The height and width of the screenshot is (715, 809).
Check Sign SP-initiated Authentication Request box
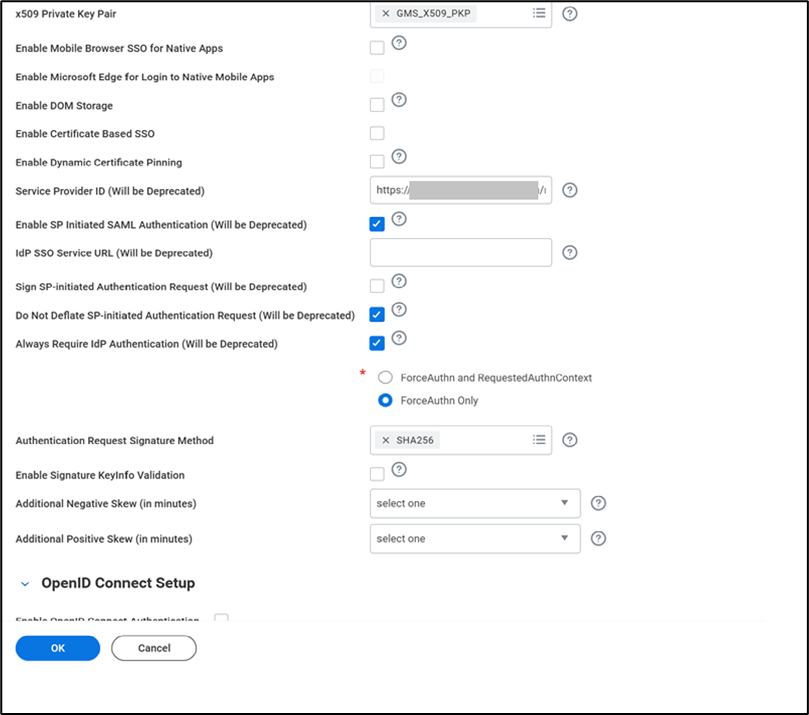pos(377,287)
